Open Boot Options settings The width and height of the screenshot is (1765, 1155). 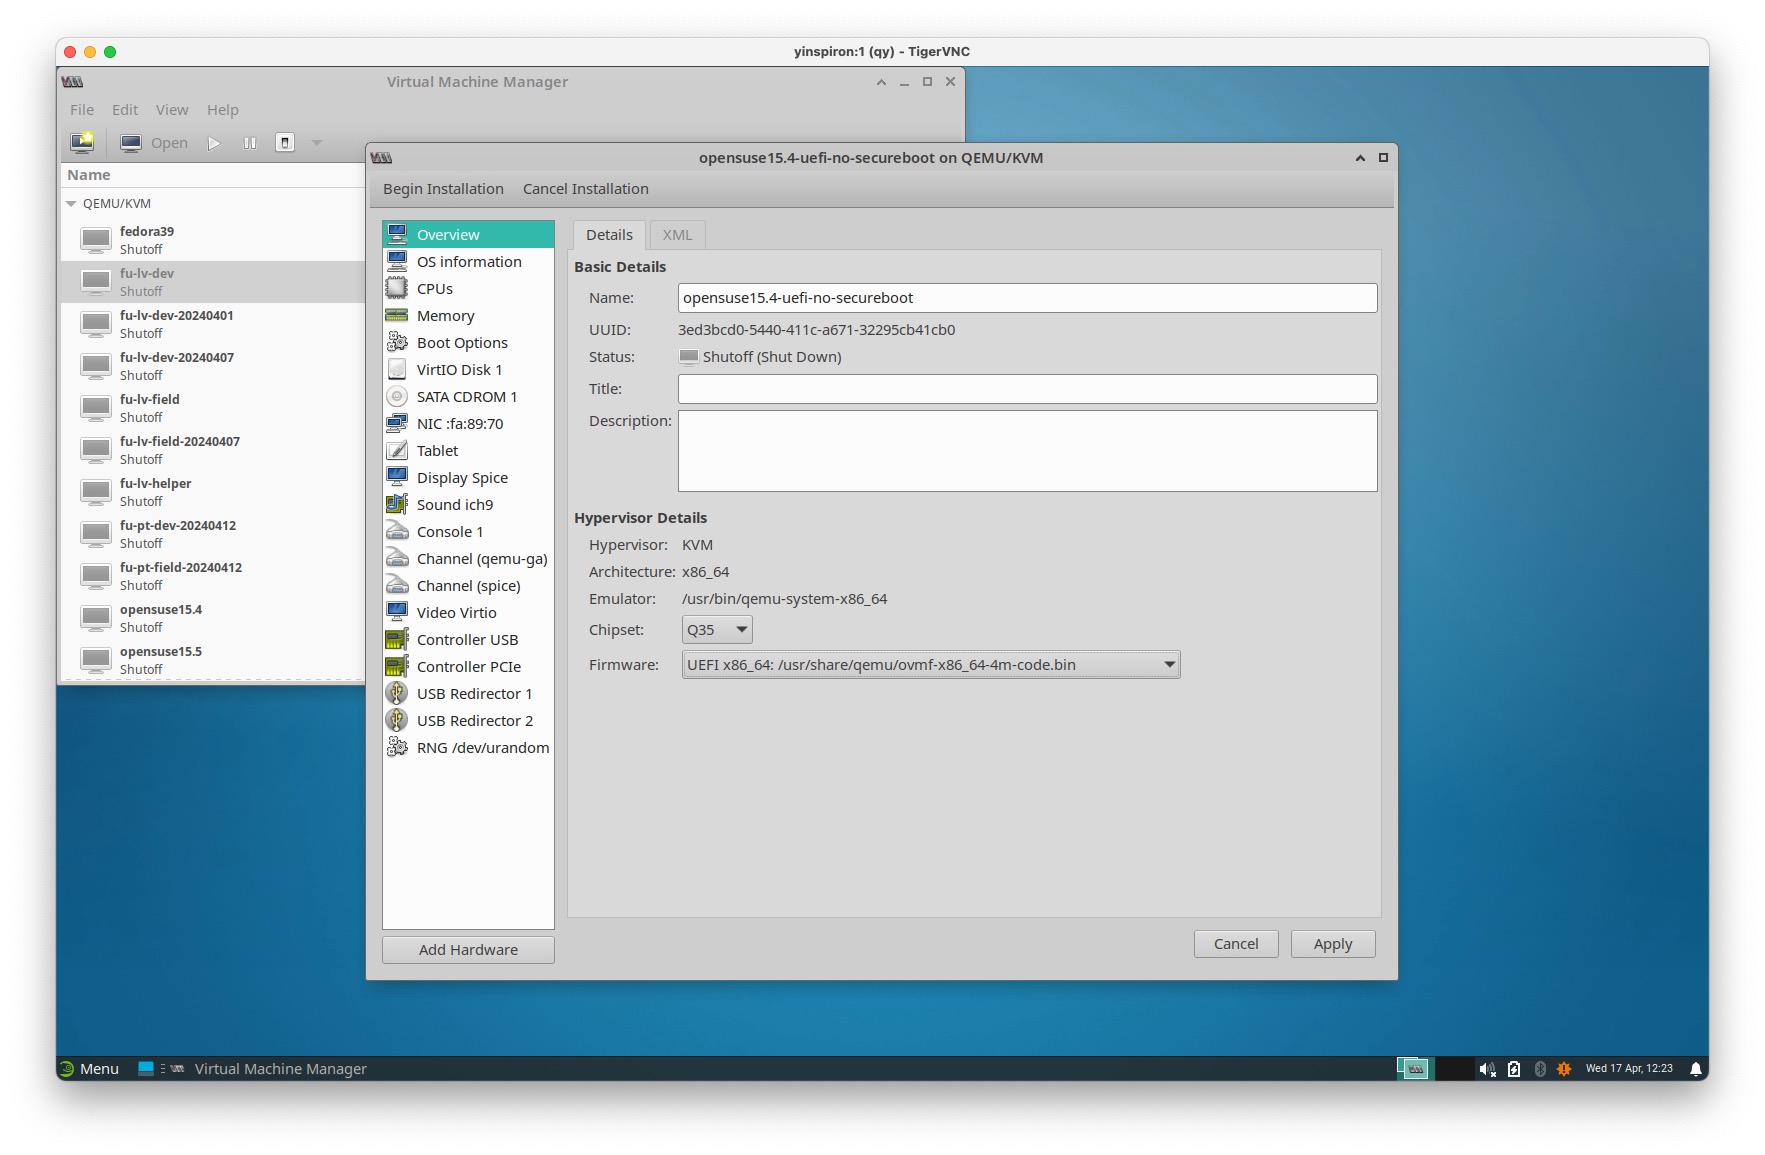click(x=468, y=343)
